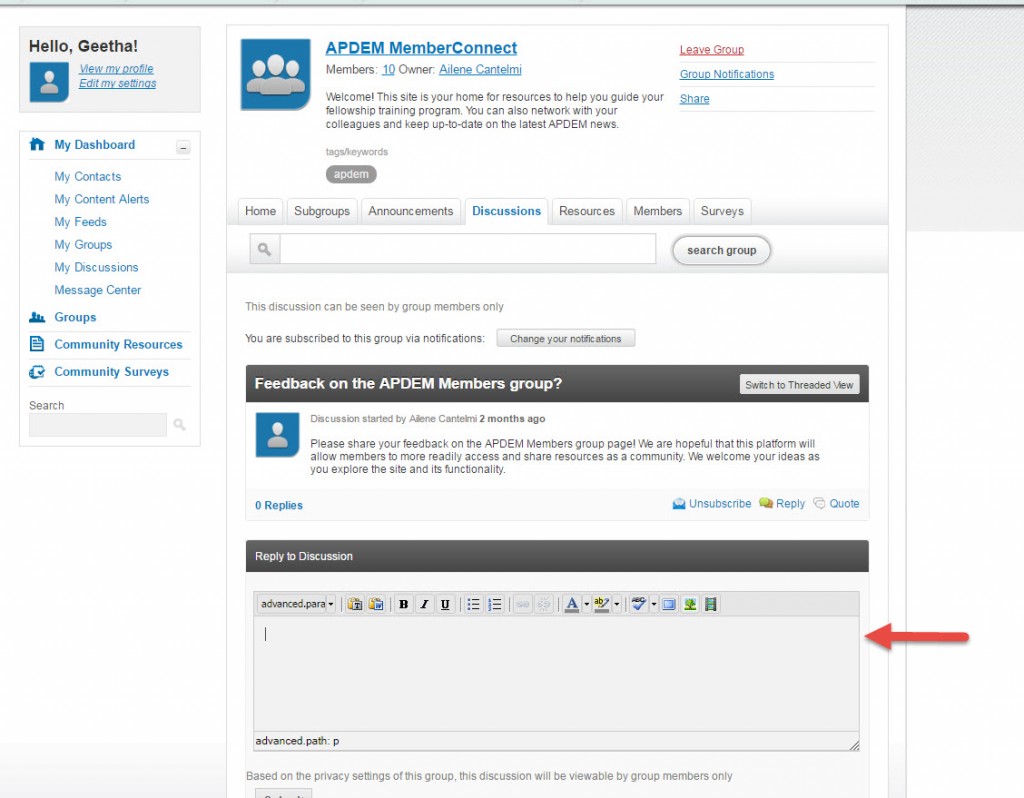Screen dimensions: 1024x798
Task: Open the Members tab
Action: point(658,211)
